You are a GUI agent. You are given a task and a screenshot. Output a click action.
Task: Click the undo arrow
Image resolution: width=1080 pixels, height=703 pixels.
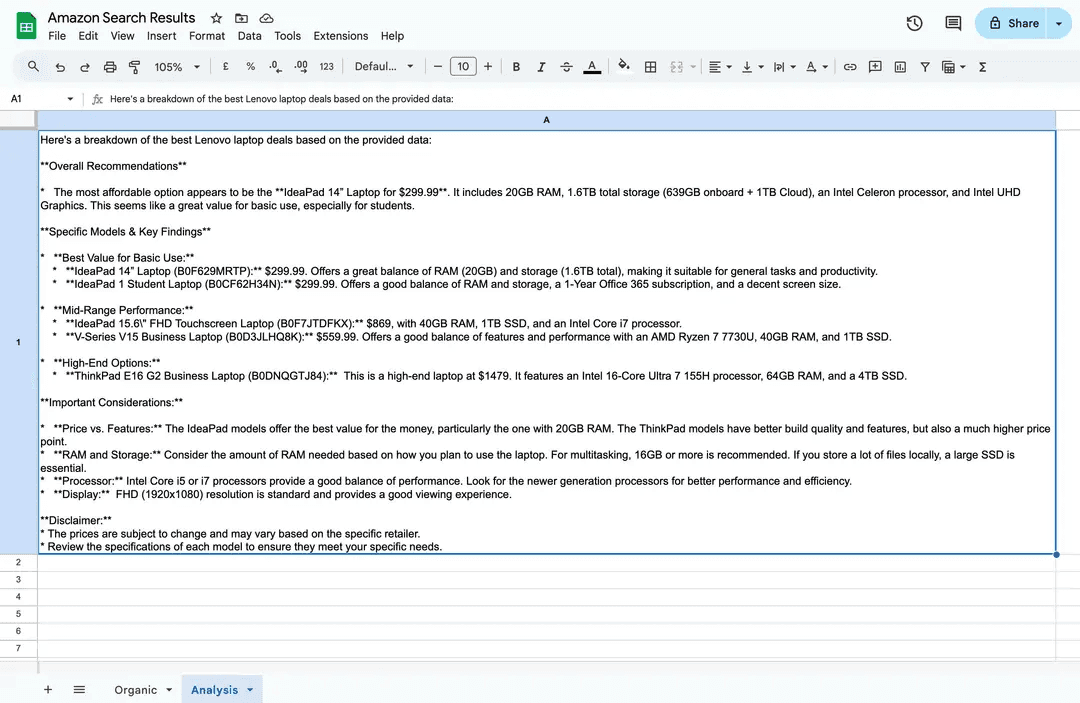coord(60,67)
